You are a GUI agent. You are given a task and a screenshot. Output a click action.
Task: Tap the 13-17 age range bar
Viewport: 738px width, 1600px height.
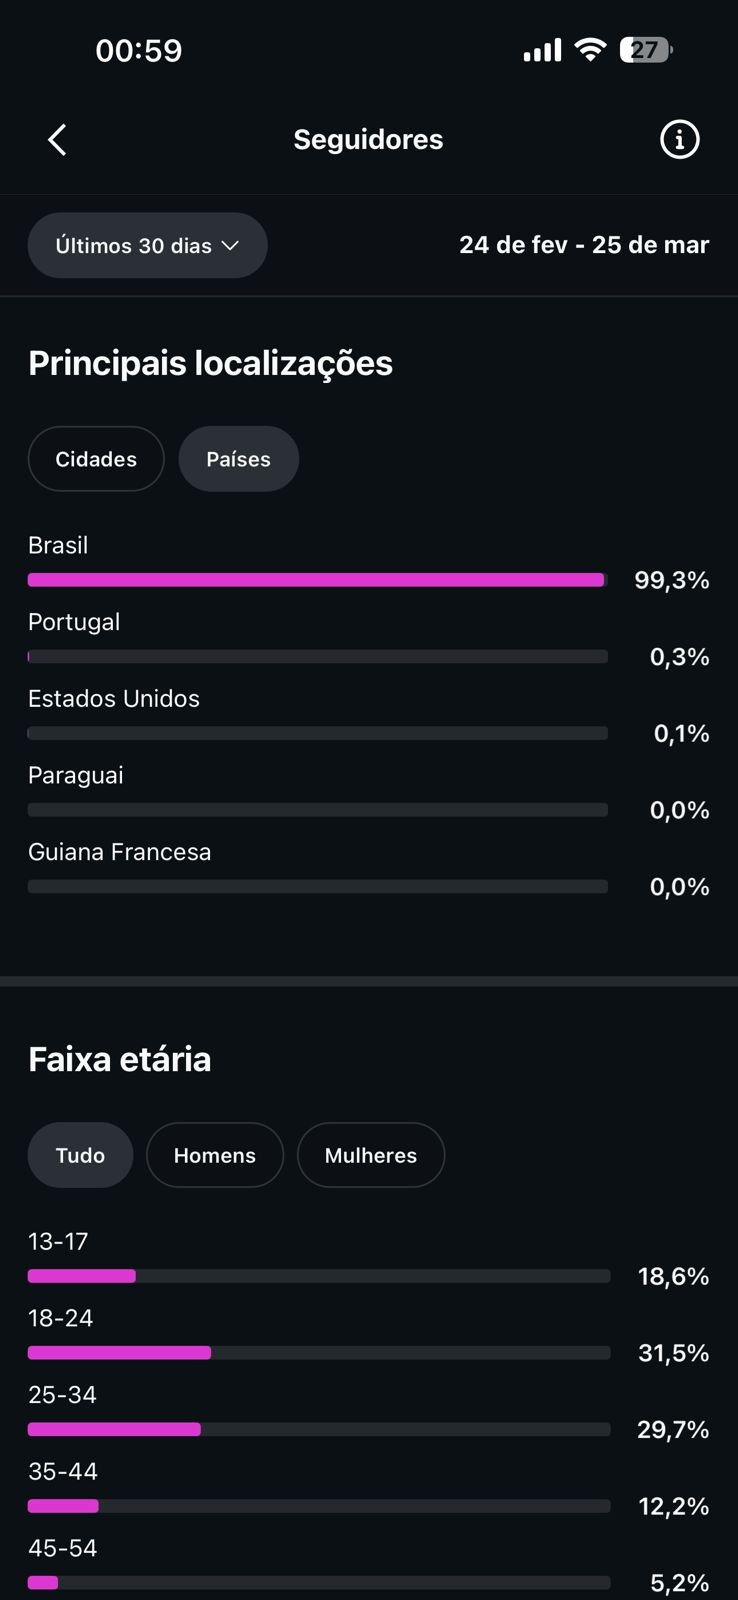click(318, 1276)
